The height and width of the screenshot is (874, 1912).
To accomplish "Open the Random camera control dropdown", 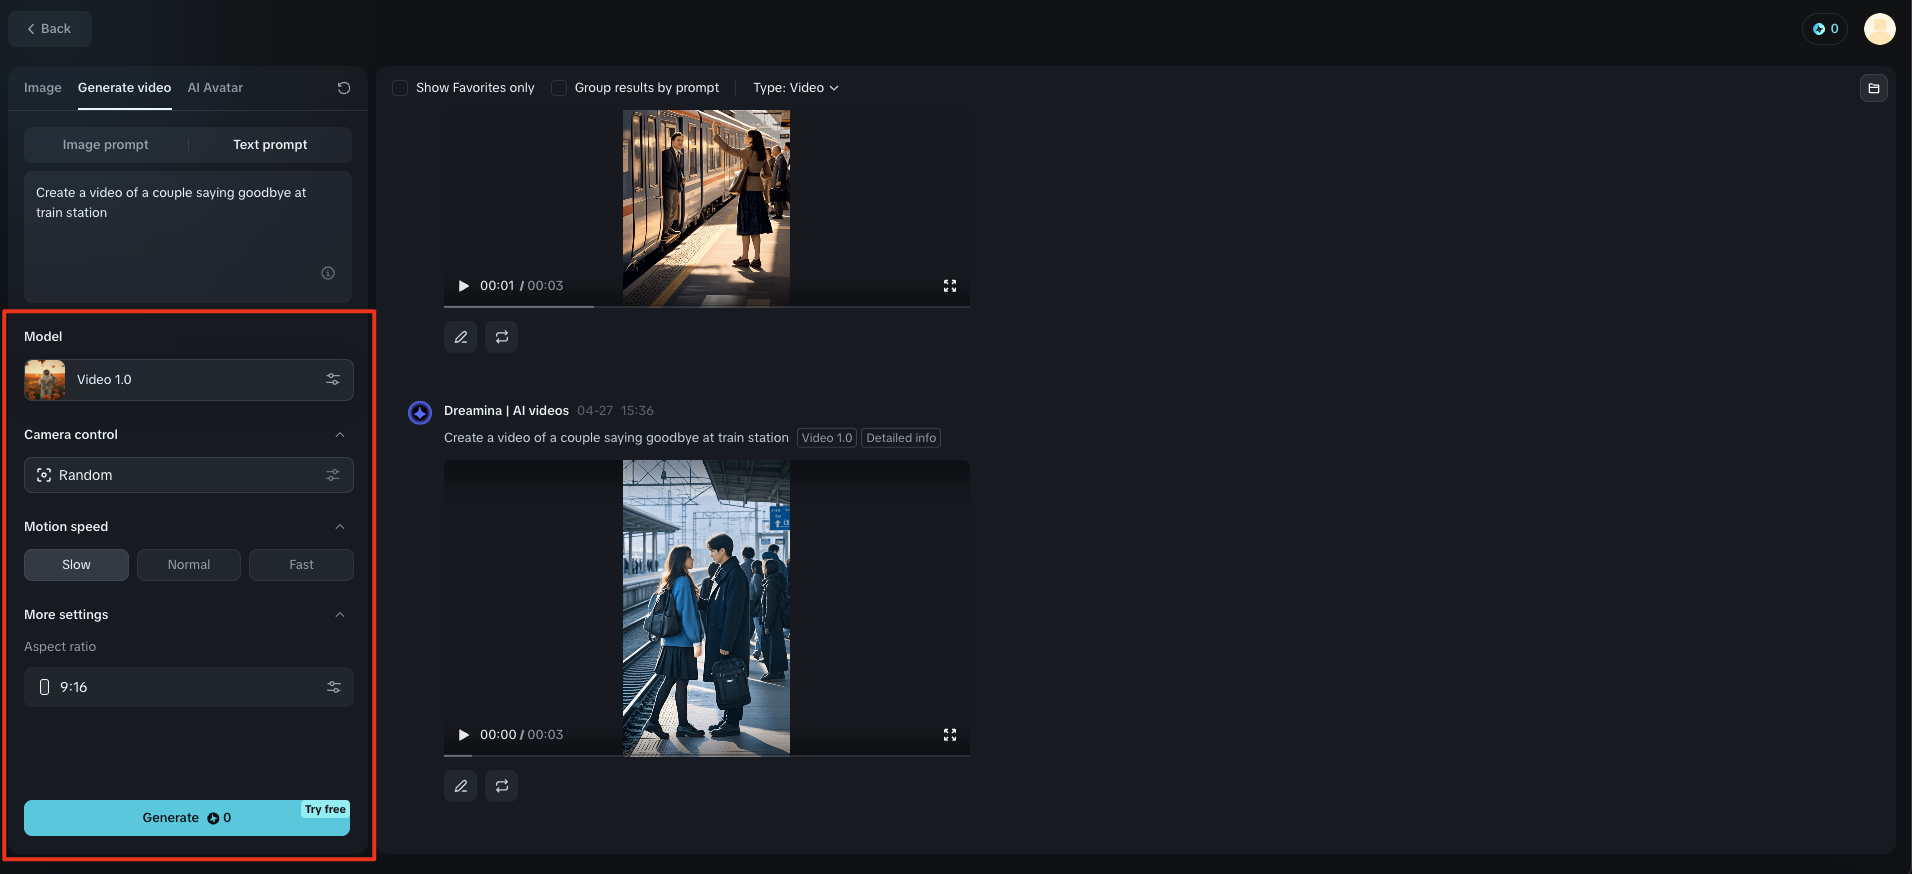I will pyautogui.click(x=189, y=475).
